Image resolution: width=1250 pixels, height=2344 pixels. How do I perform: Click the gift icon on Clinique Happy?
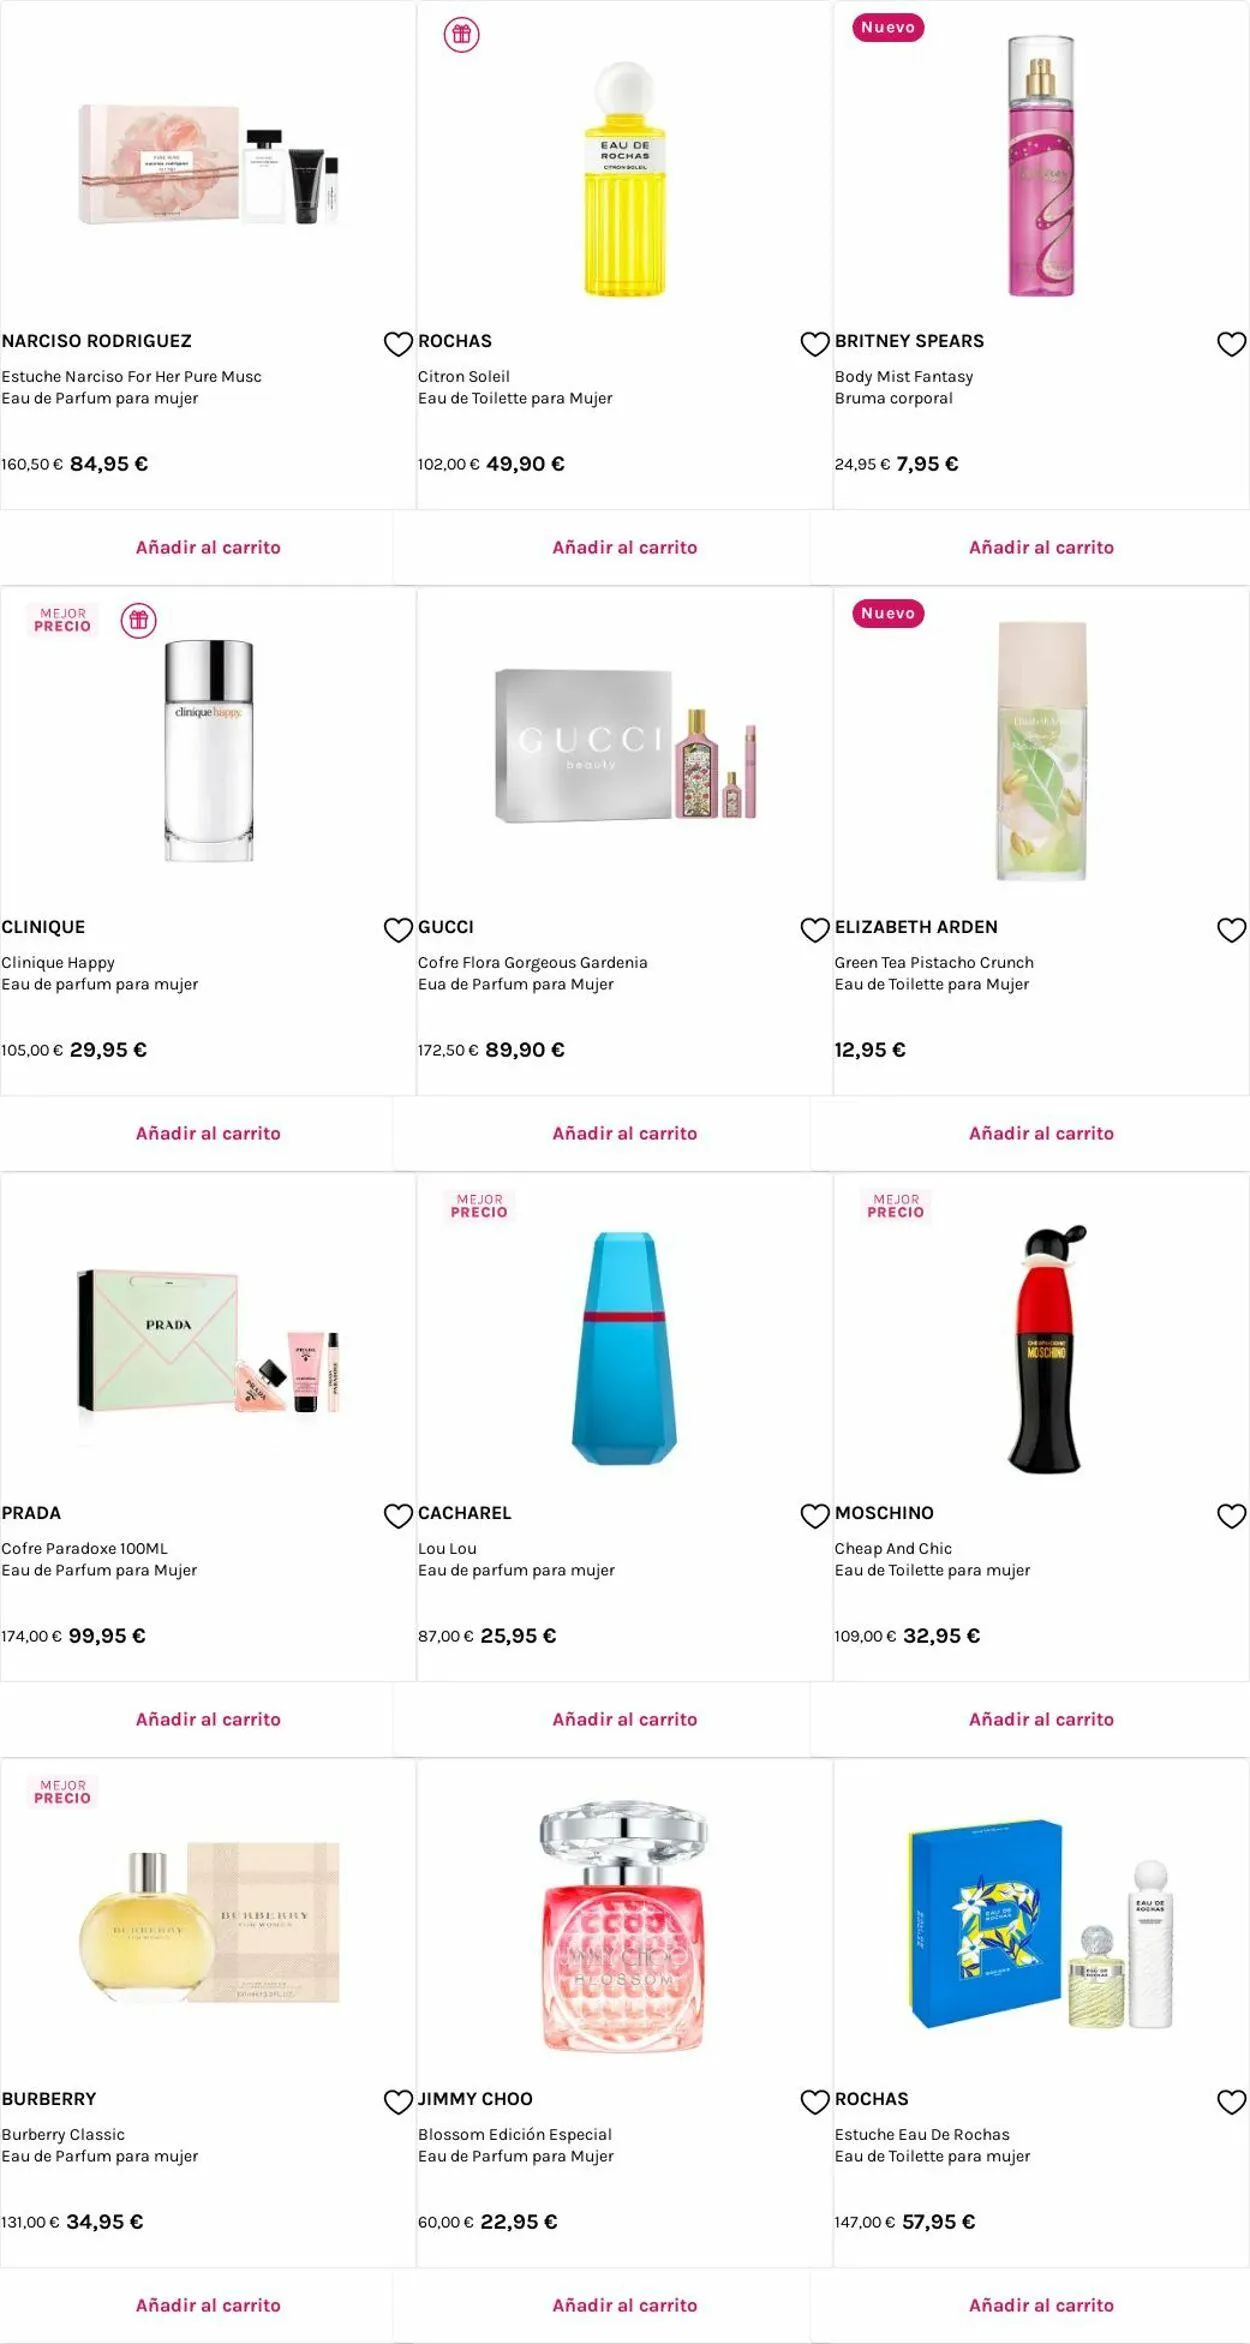[139, 621]
